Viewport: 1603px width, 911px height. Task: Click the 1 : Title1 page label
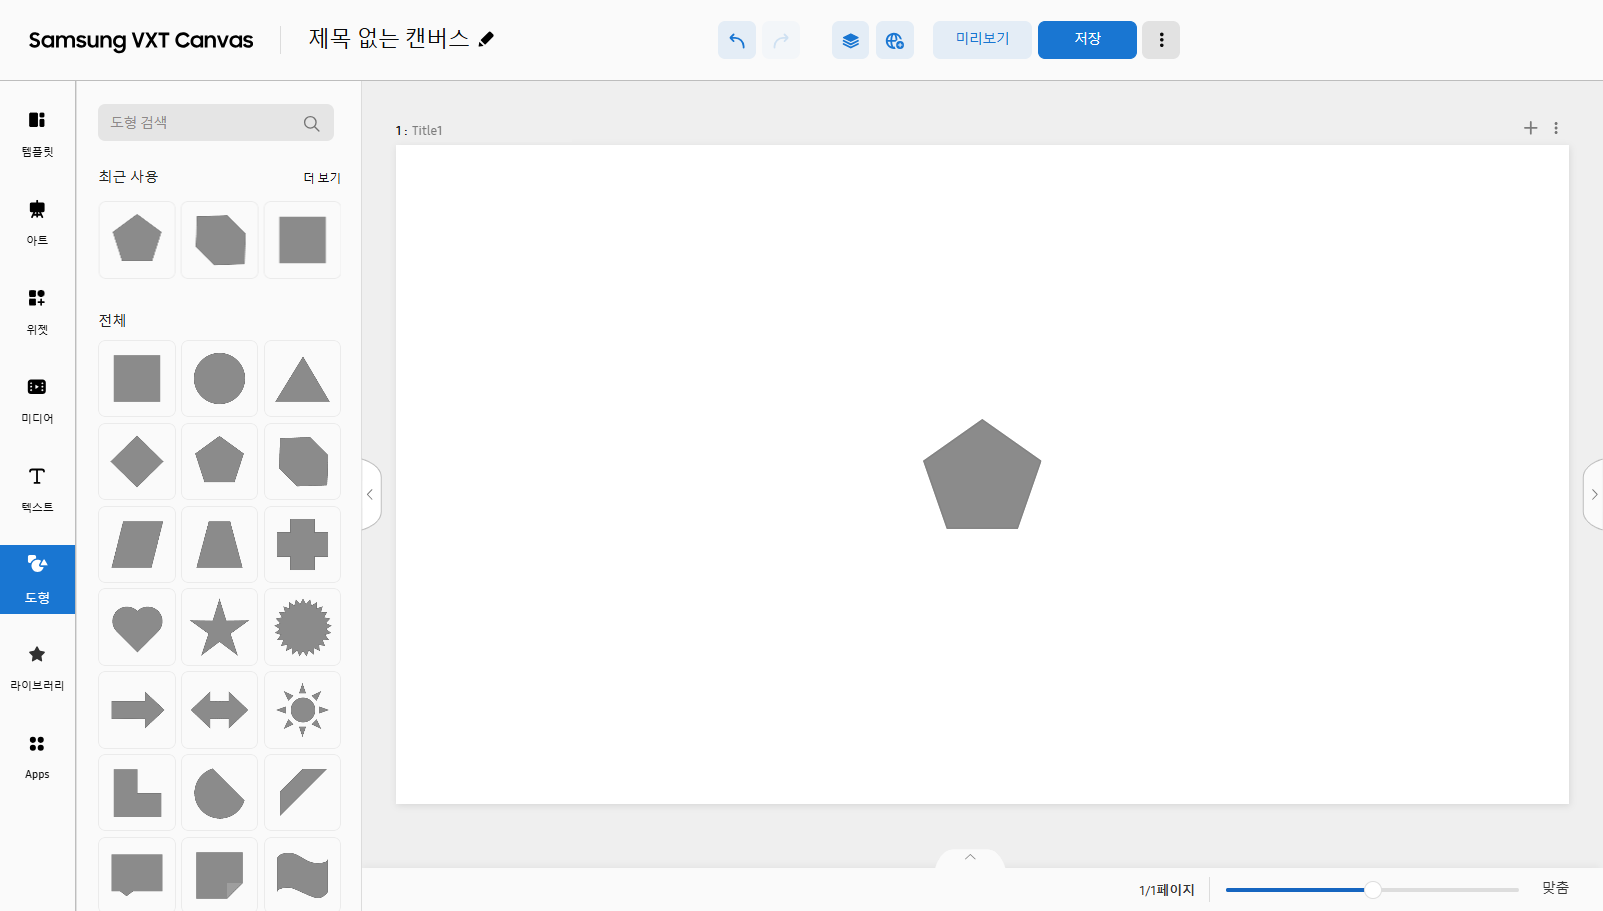pos(419,130)
